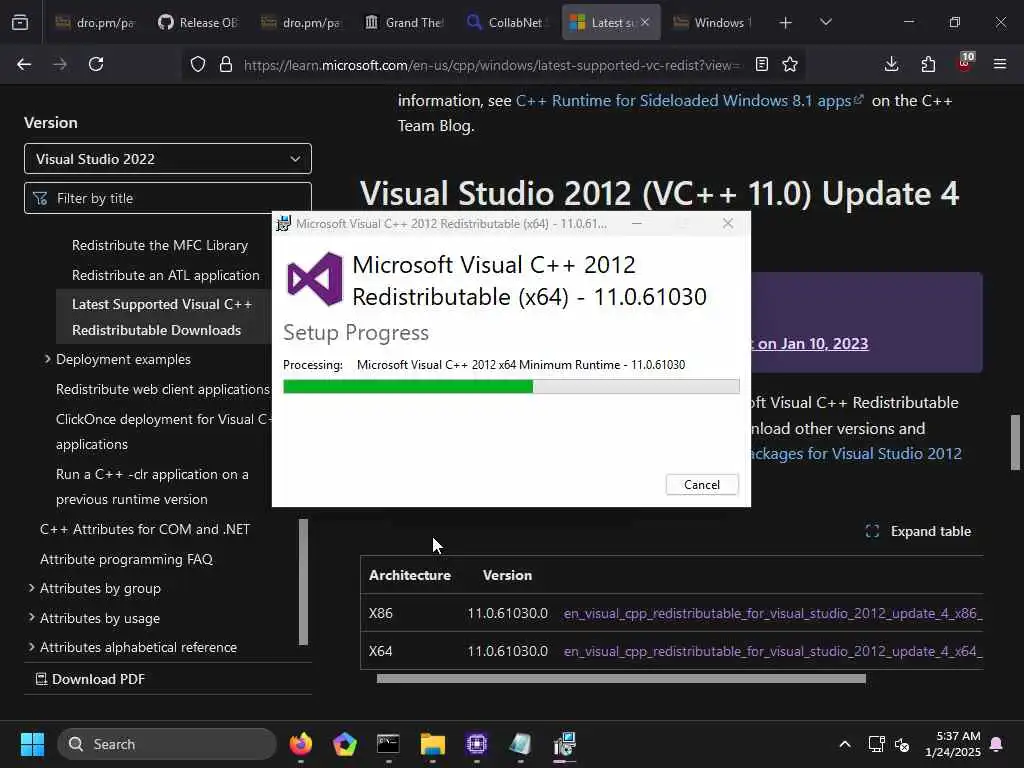This screenshot has width=1024, height=768.
Task: Open Redistribute the MFC Library article
Action: (x=160, y=246)
